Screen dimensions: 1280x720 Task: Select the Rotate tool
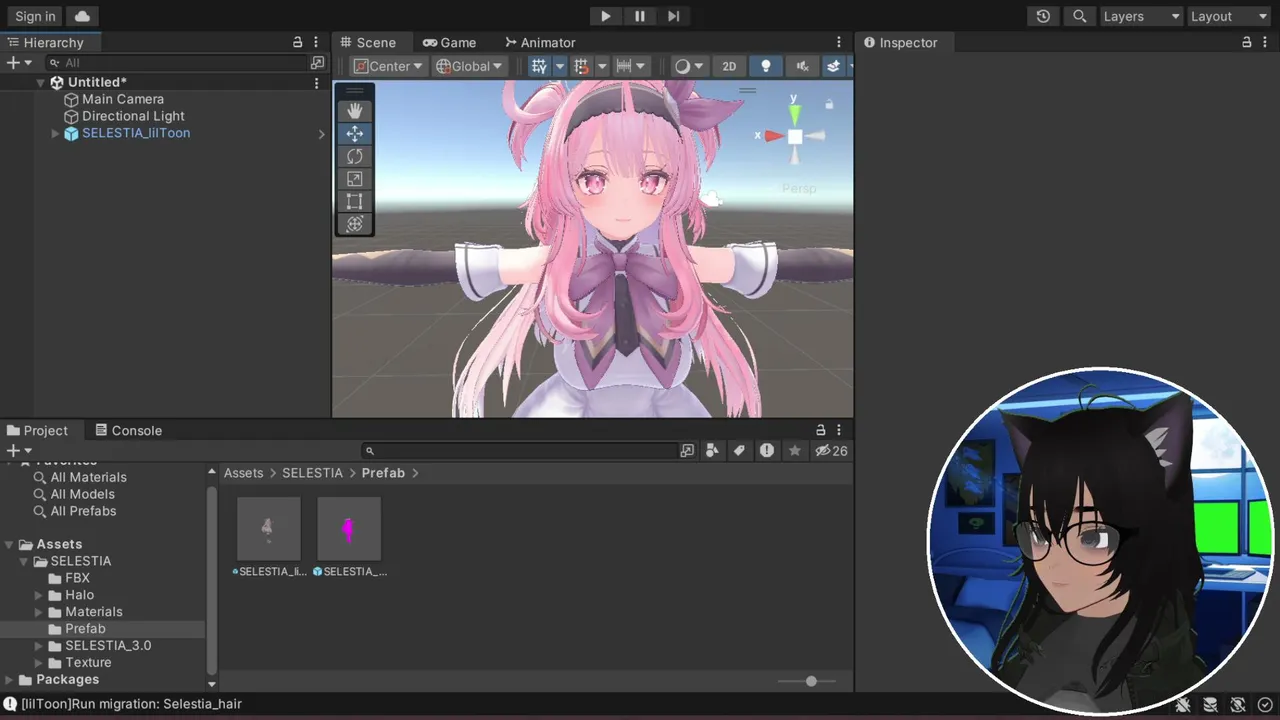(x=354, y=157)
